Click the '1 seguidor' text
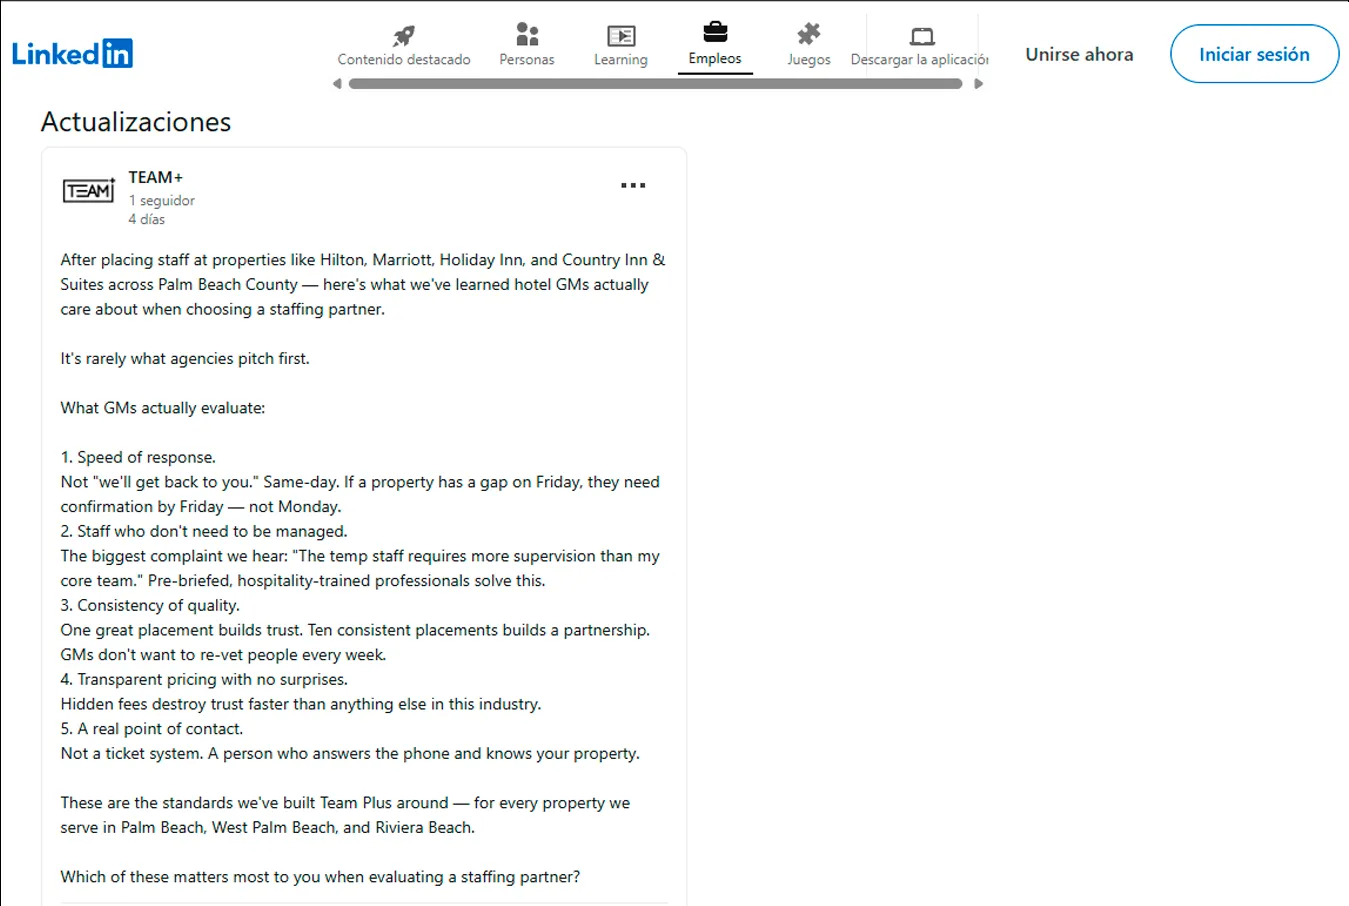Screen dimensions: 1349x906 pos(161,201)
